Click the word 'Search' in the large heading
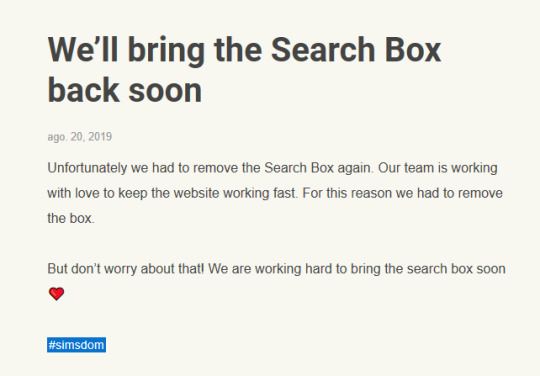The width and height of the screenshot is (540, 376). pos(323,50)
